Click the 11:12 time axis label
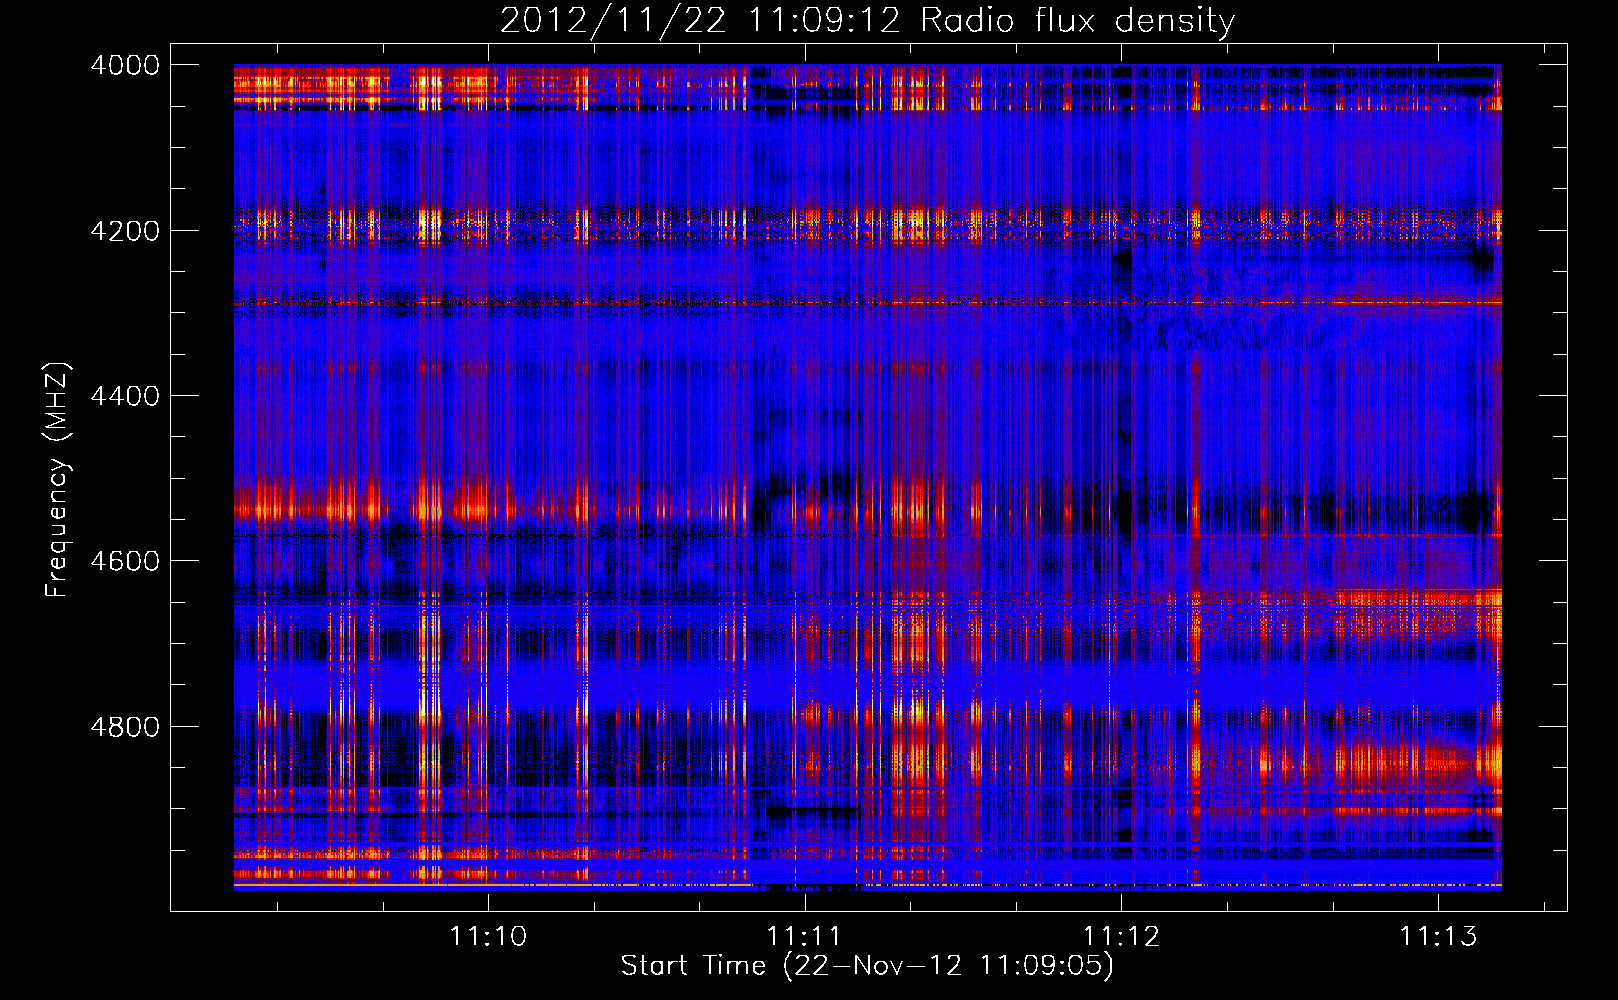The width and height of the screenshot is (1618, 1000). coord(1122,936)
